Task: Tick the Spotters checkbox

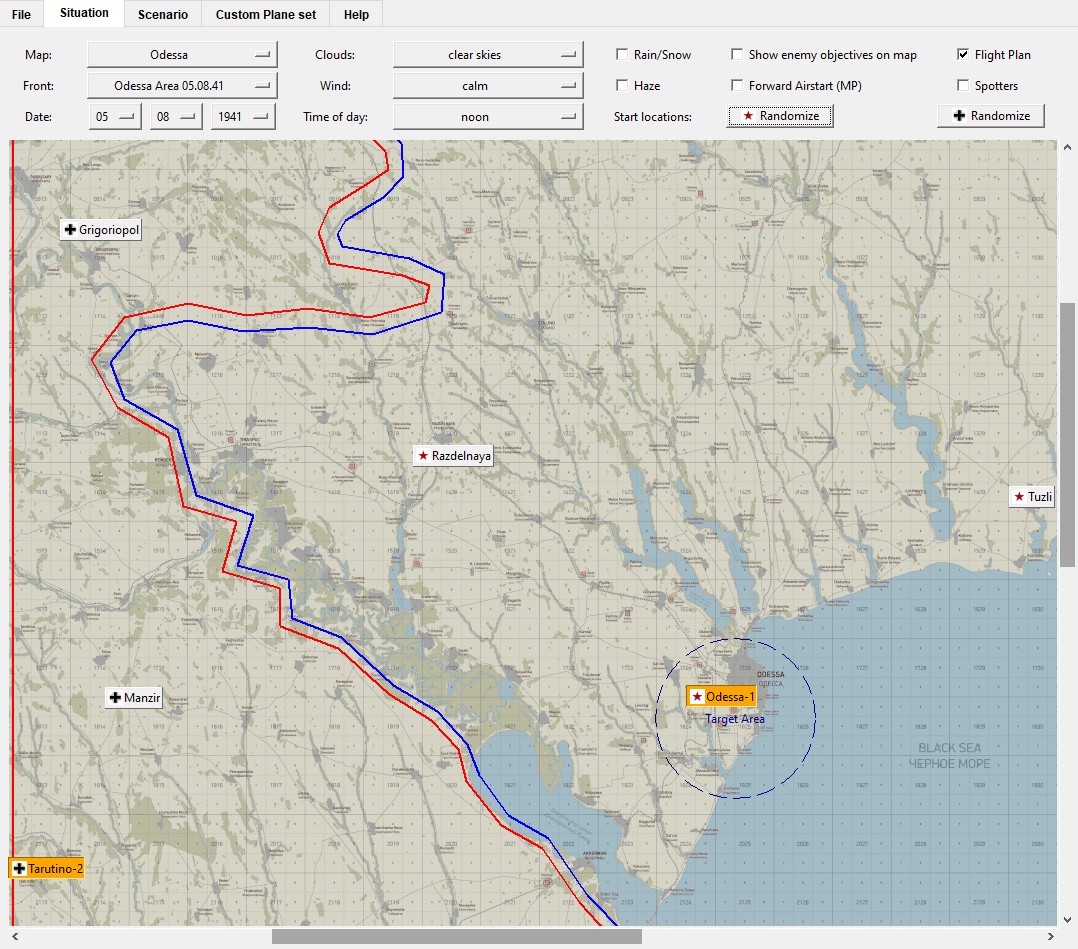Action: [x=963, y=85]
